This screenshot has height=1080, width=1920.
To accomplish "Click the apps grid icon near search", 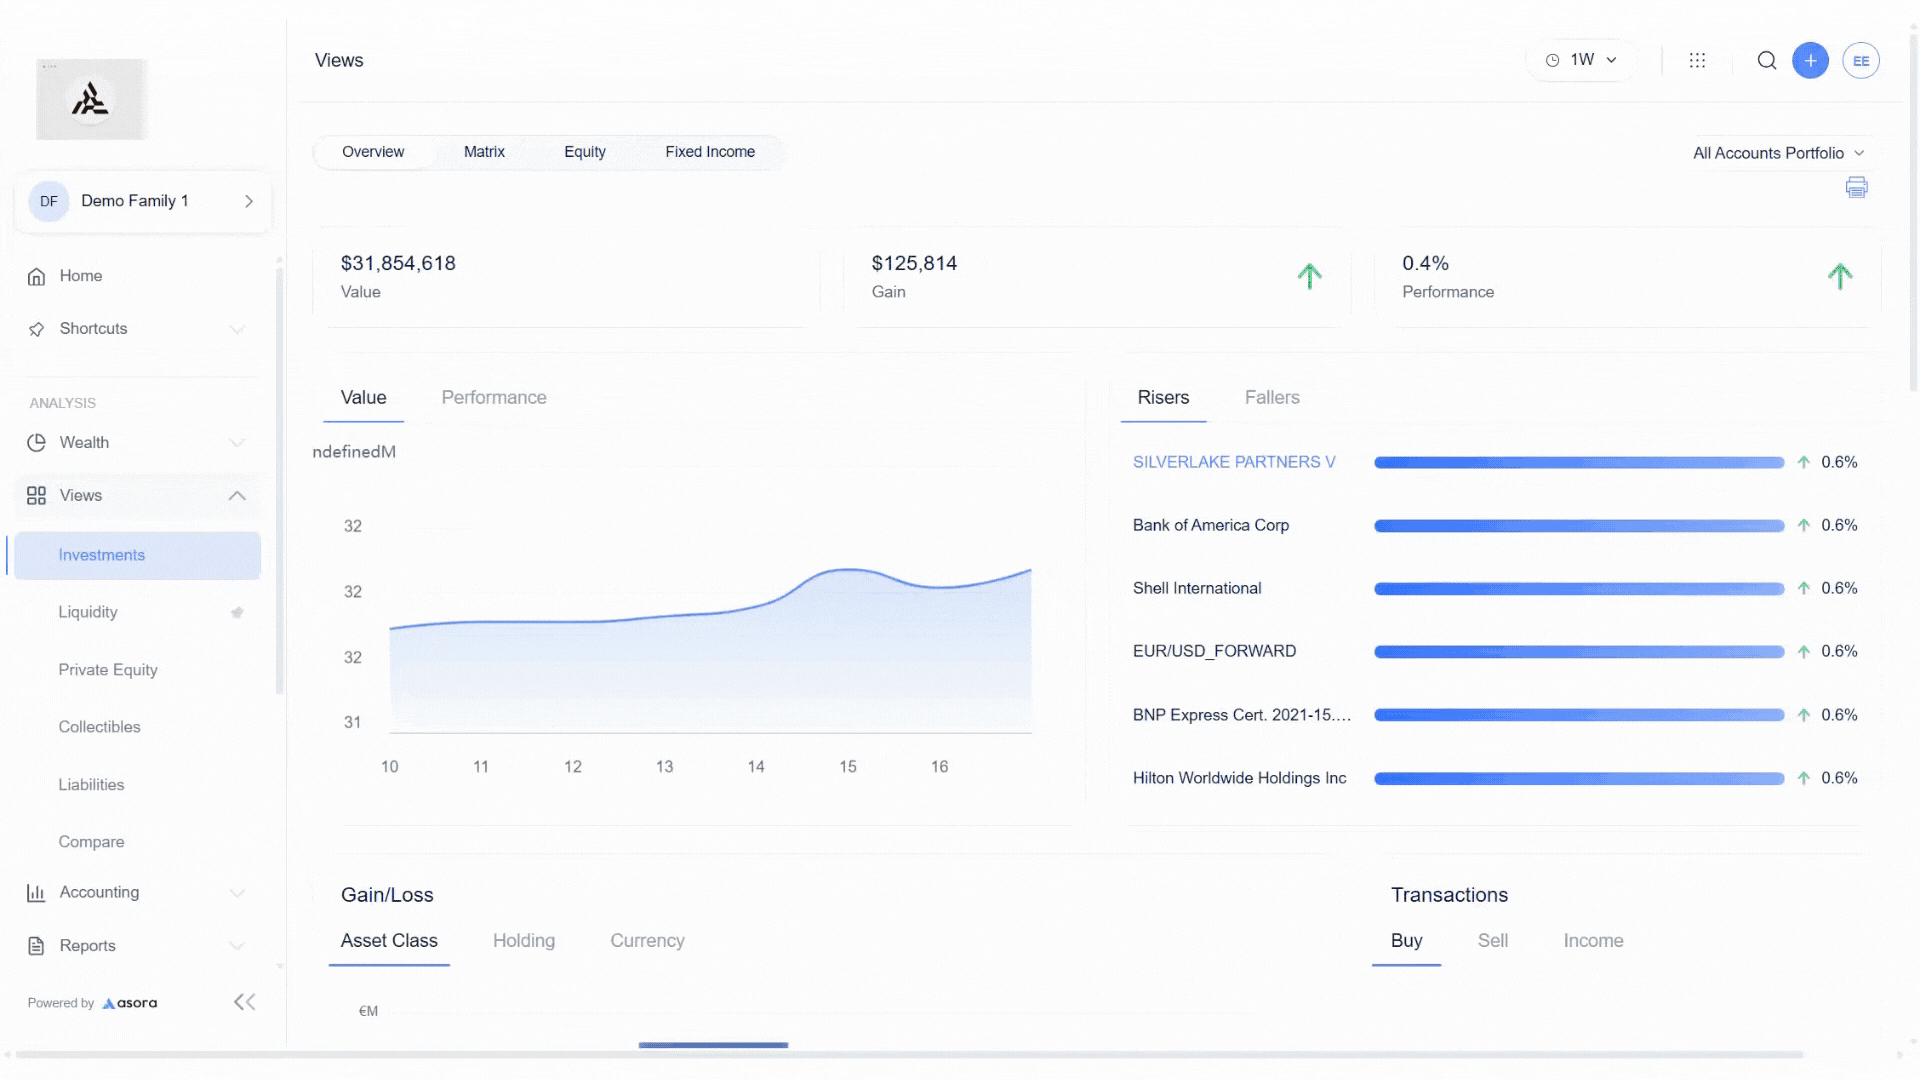I will pos(1697,60).
